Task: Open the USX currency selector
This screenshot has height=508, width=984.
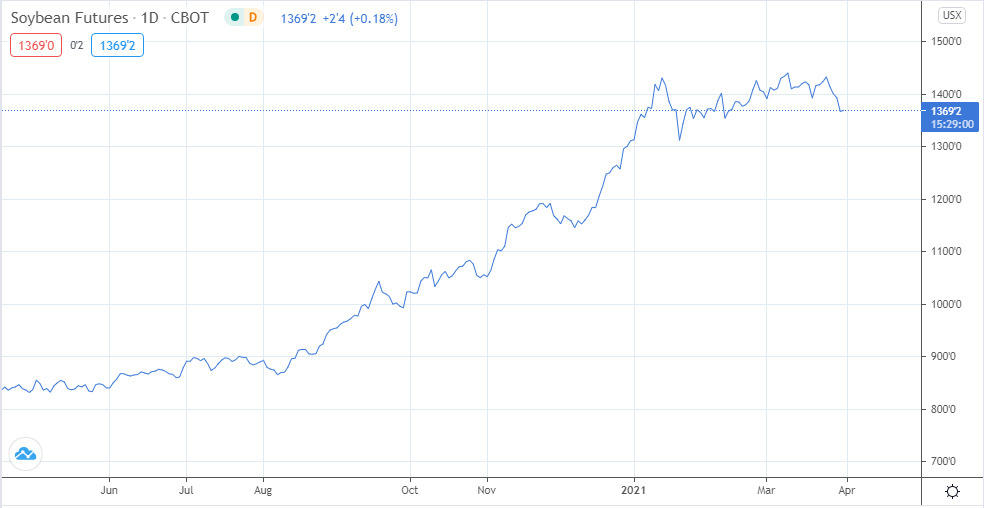Action: point(951,15)
